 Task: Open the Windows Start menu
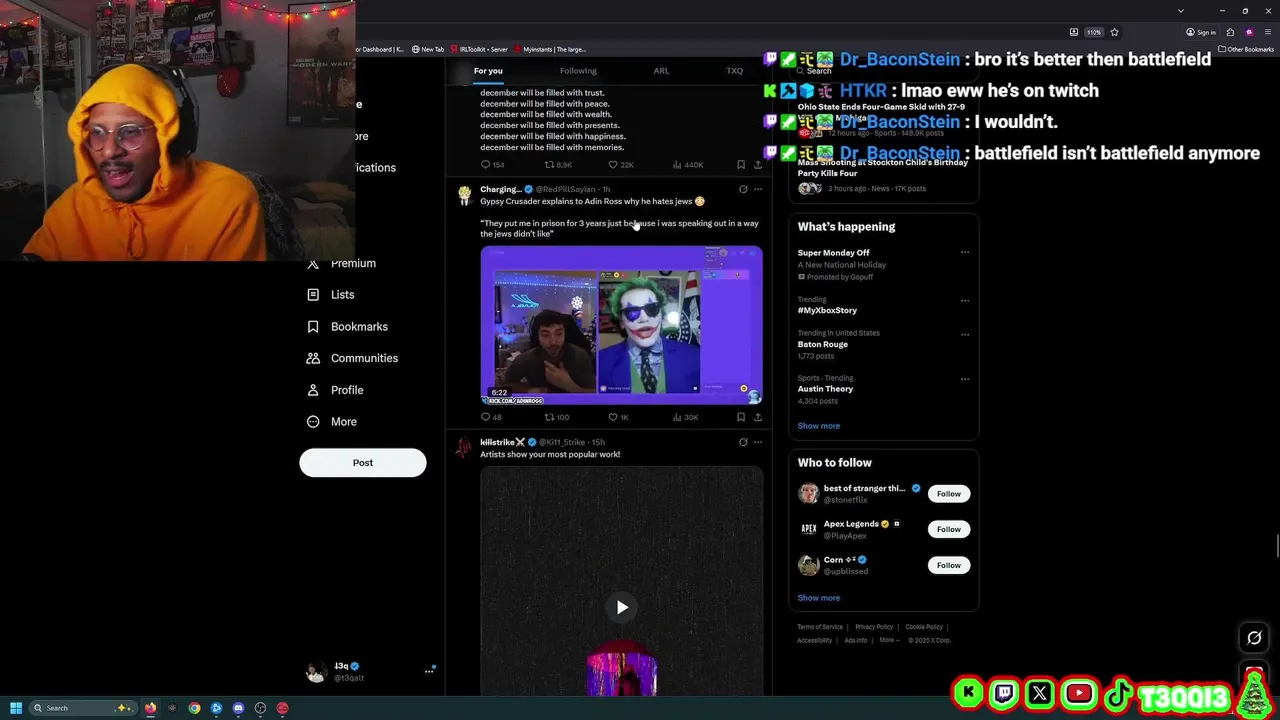click(x=16, y=708)
